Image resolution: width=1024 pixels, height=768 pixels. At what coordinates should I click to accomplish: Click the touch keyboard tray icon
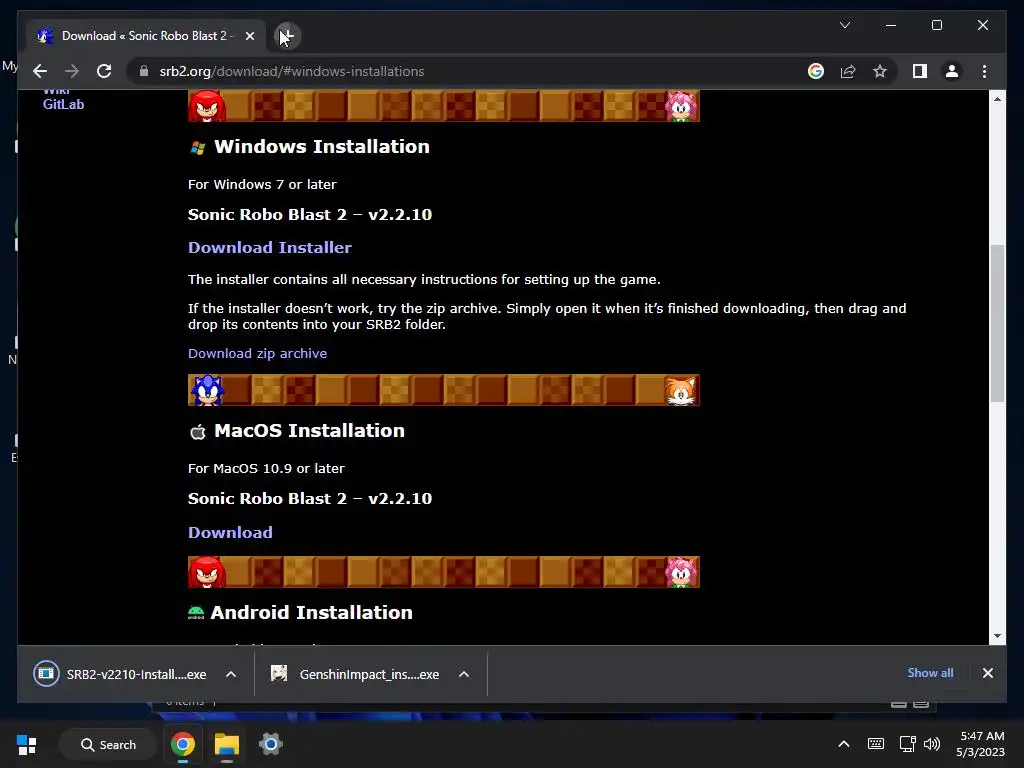(x=876, y=744)
